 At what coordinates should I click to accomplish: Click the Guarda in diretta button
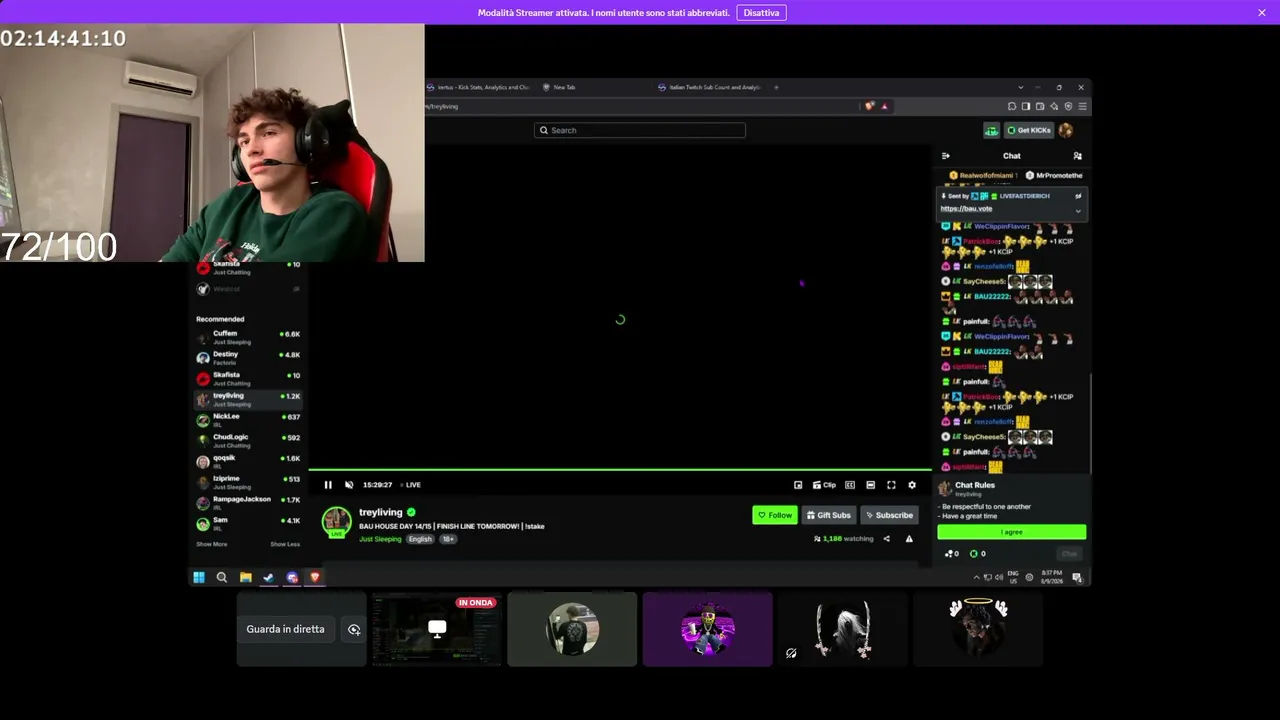coord(286,629)
